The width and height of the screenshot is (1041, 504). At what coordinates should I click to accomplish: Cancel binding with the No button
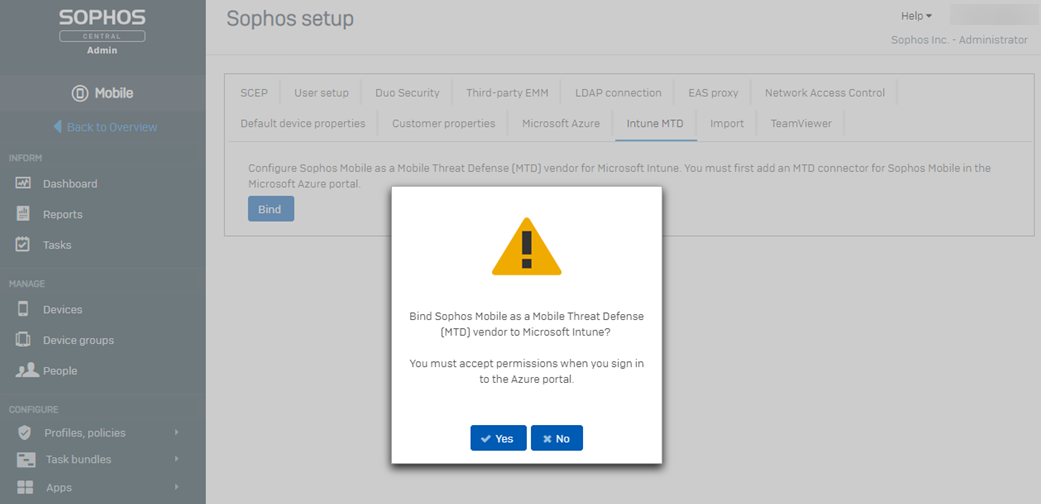tap(556, 438)
